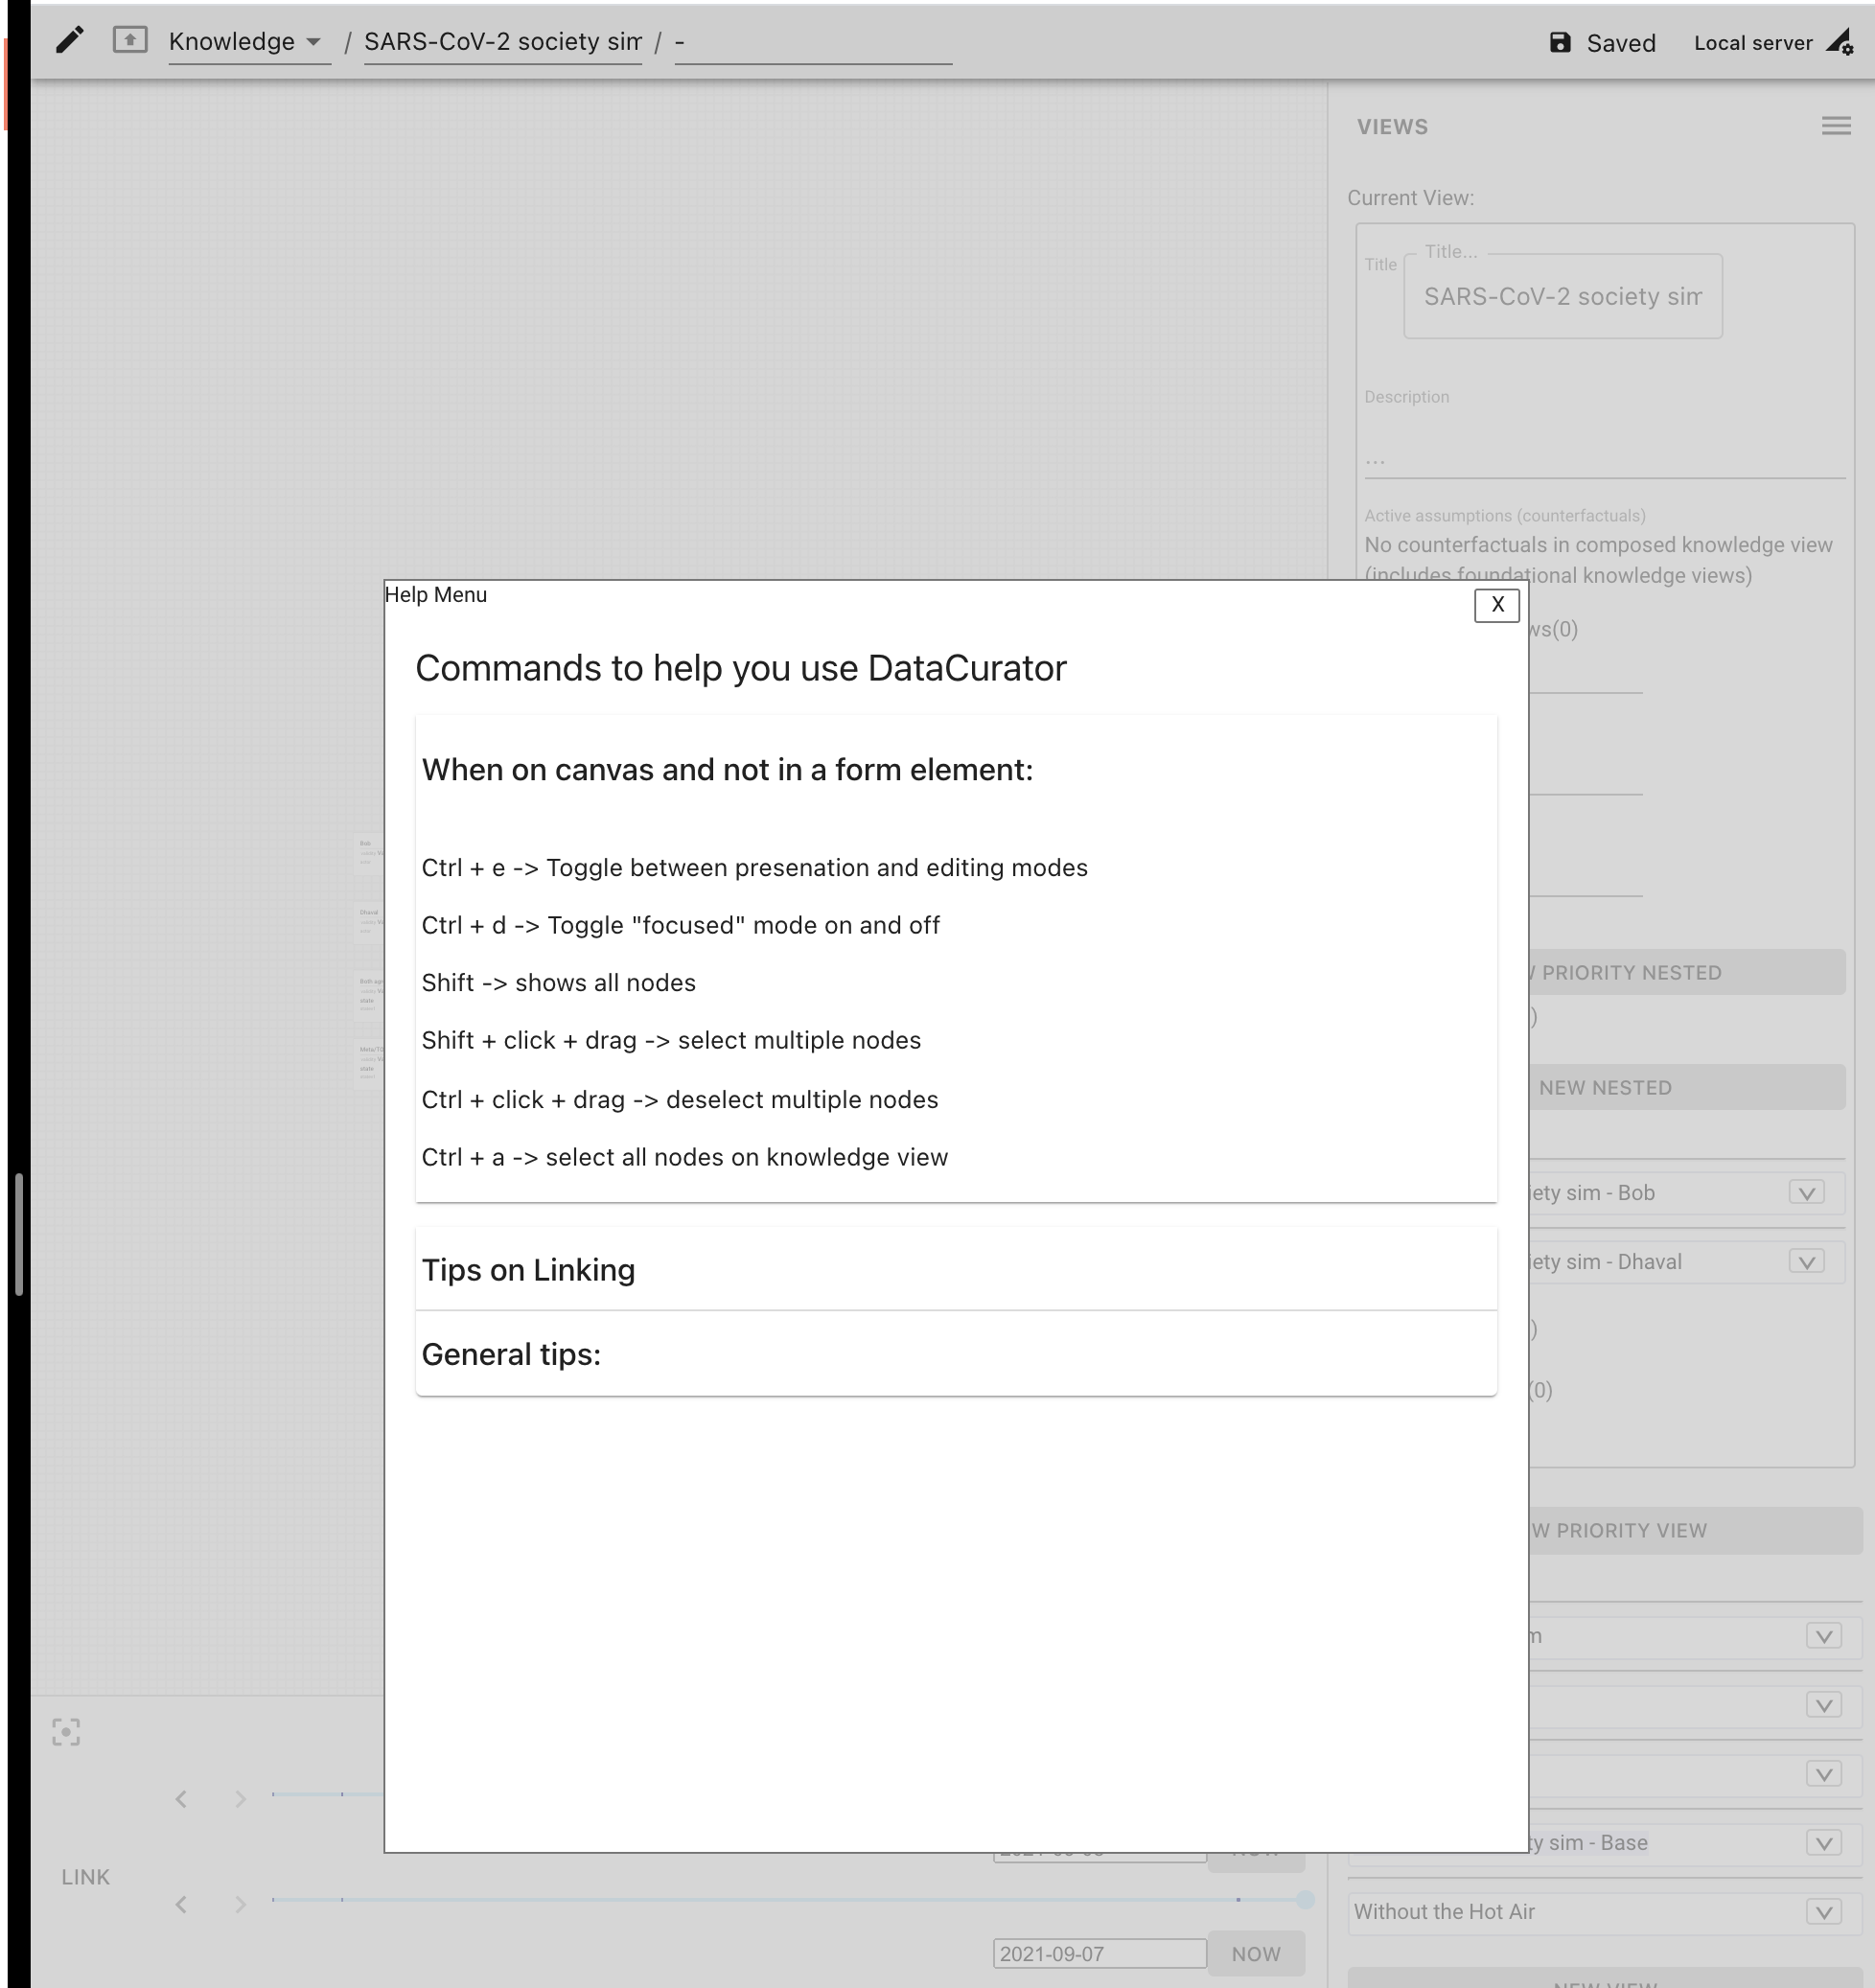Open the hamburger menu in the Views panel
The height and width of the screenshot is (1988, 1875).
pos(1836,126)
